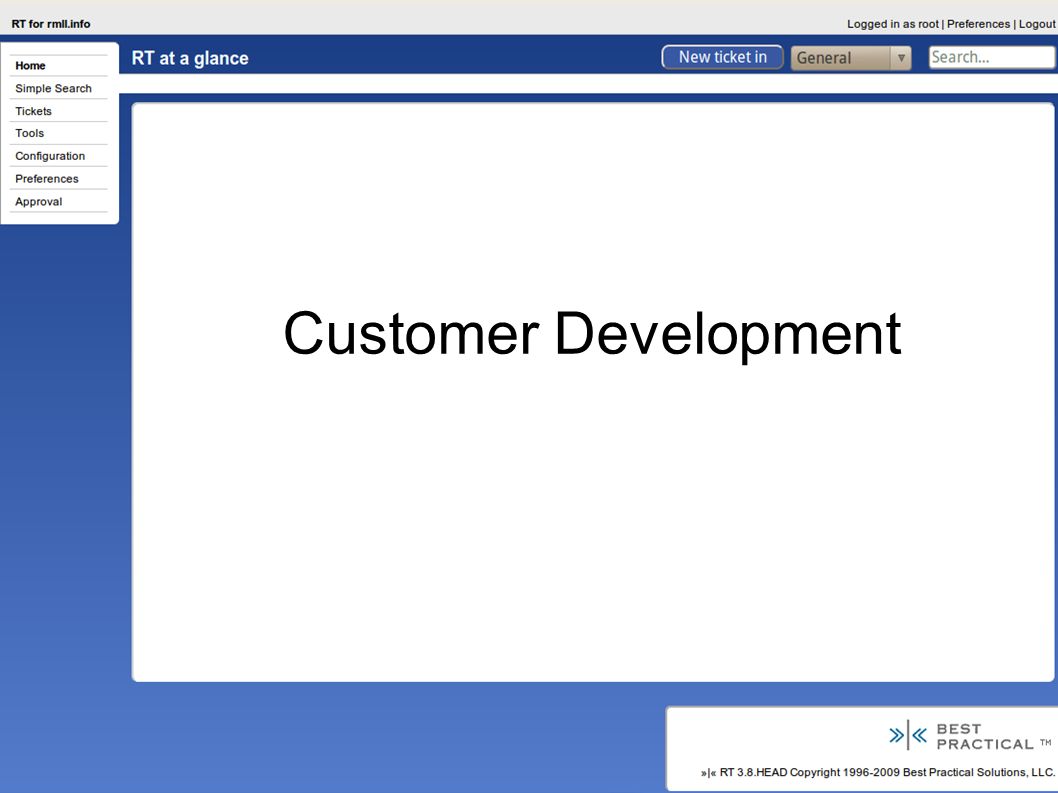Open the Approval sidebar item
1058x793 pixels.
point(38,202)
